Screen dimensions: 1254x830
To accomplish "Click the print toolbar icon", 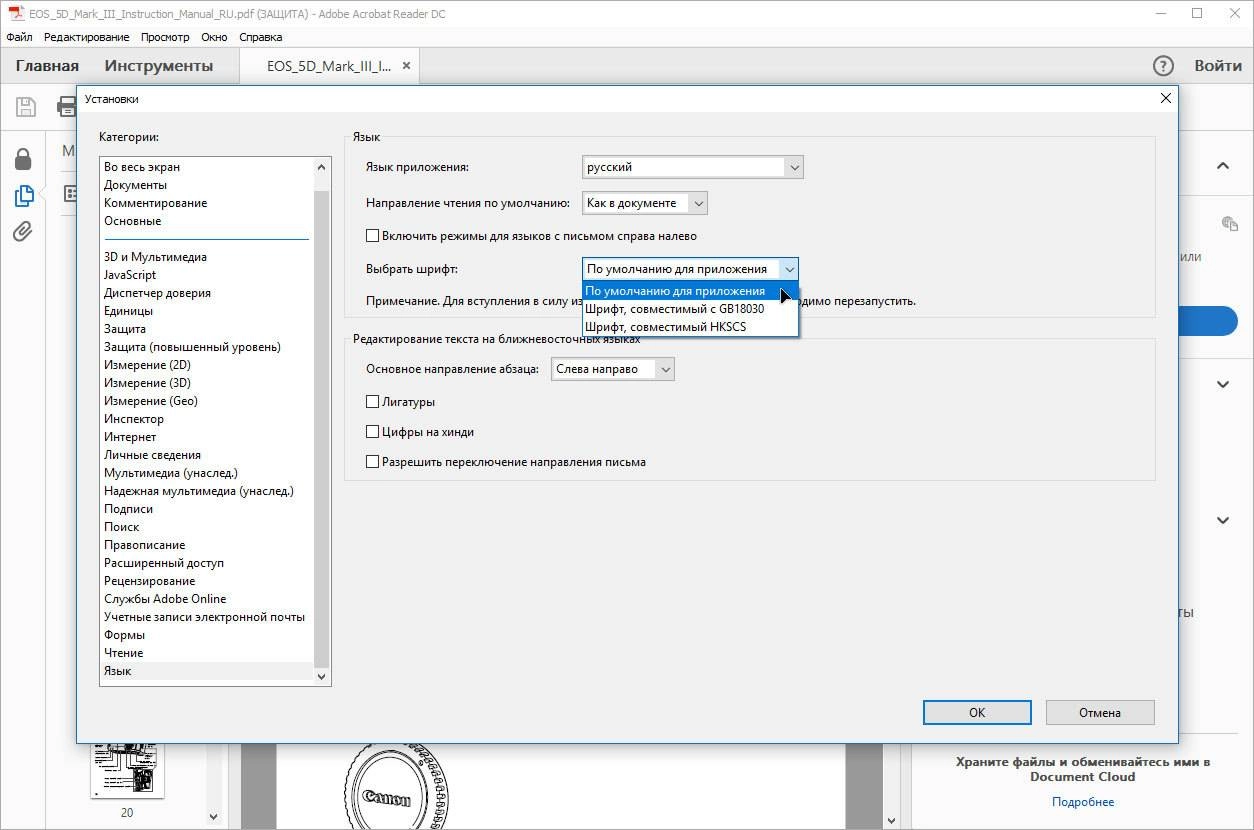I will tap(66, 107).
